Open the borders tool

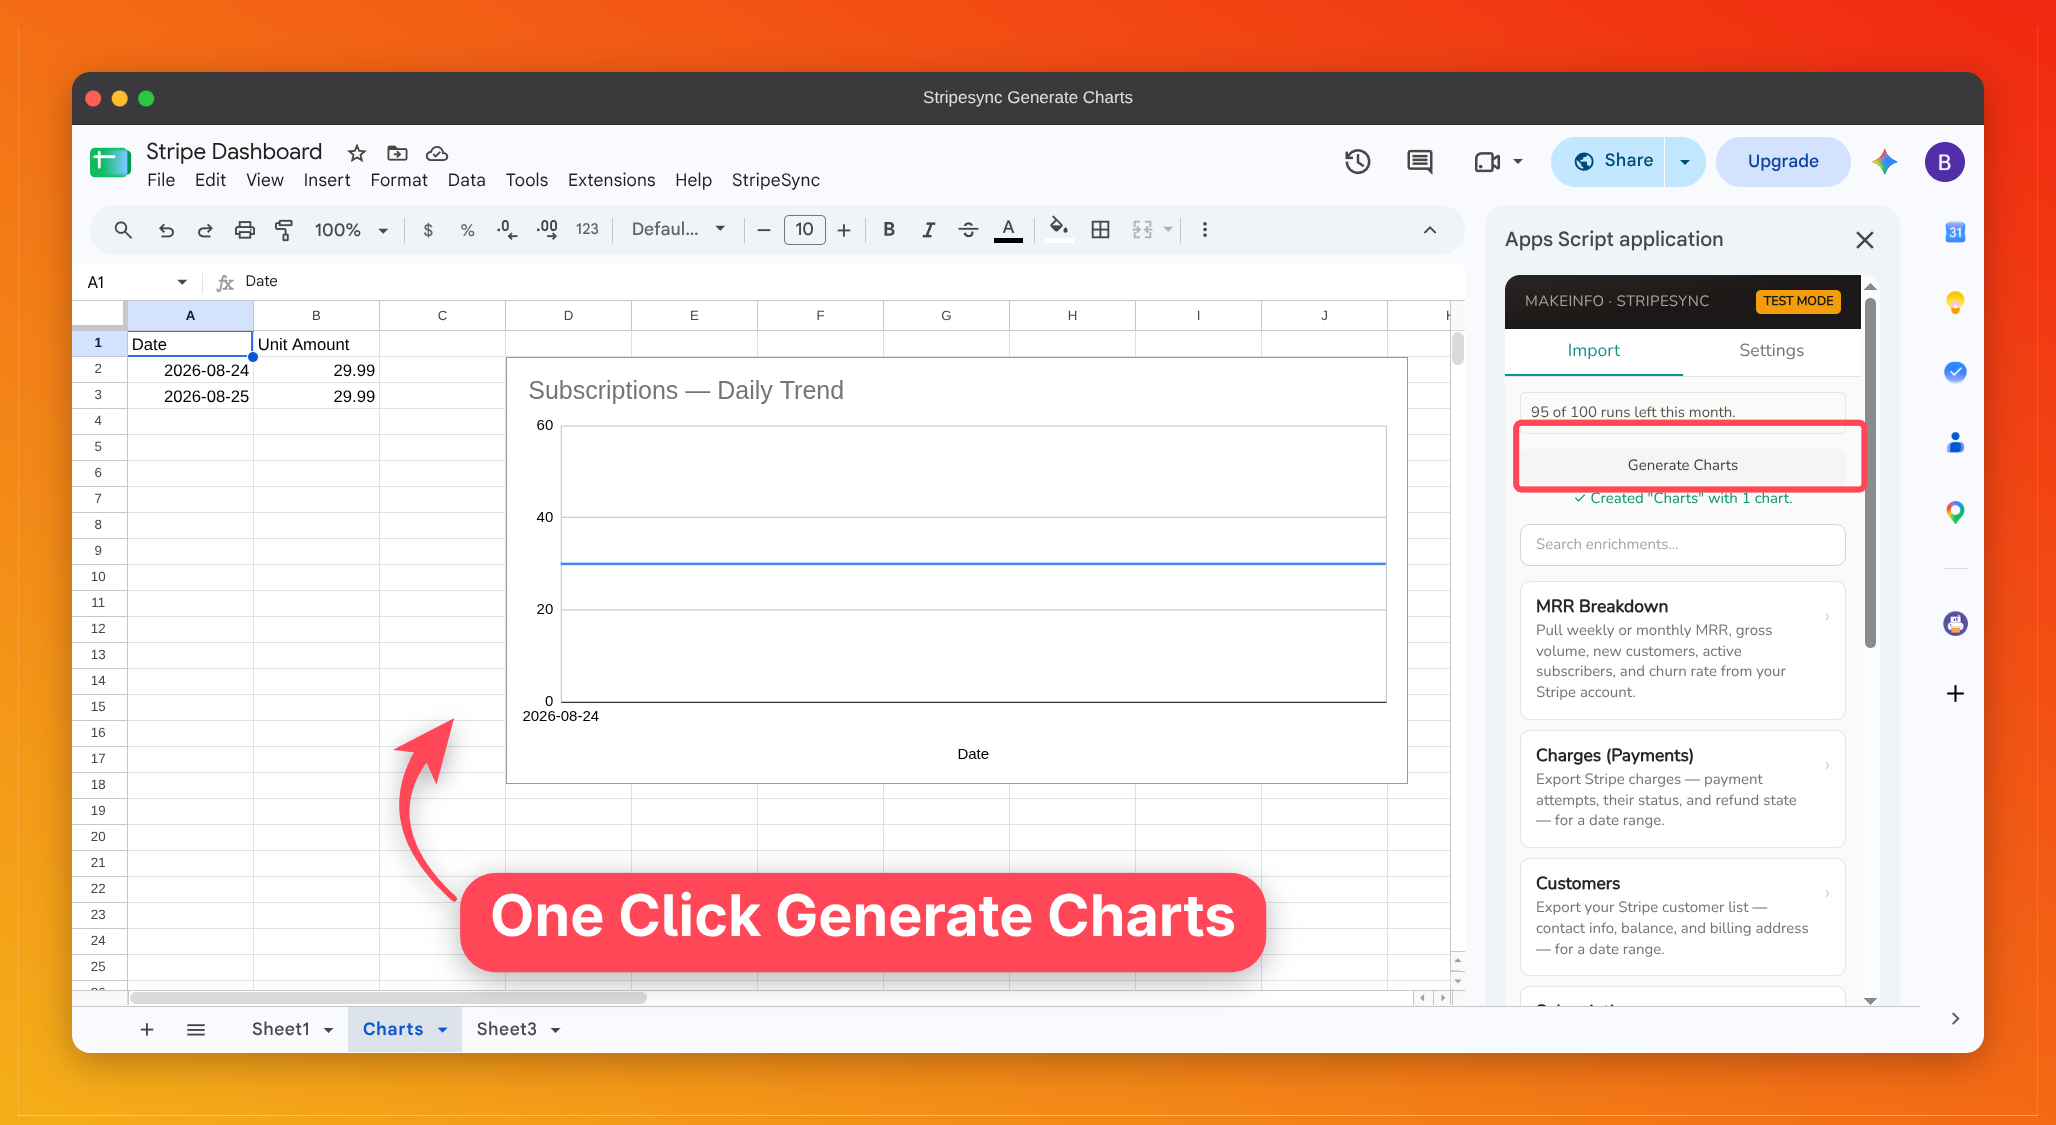tap(1100, 230)
